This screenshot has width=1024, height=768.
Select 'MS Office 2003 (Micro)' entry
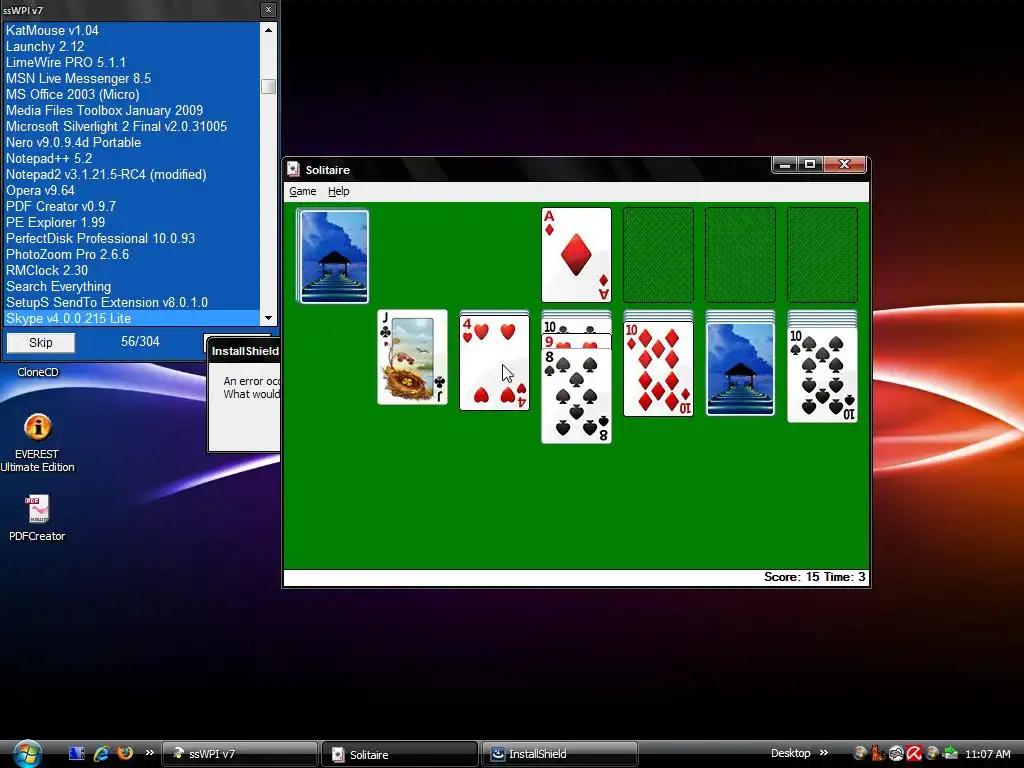pyautogui.click(x=132, y=94)
